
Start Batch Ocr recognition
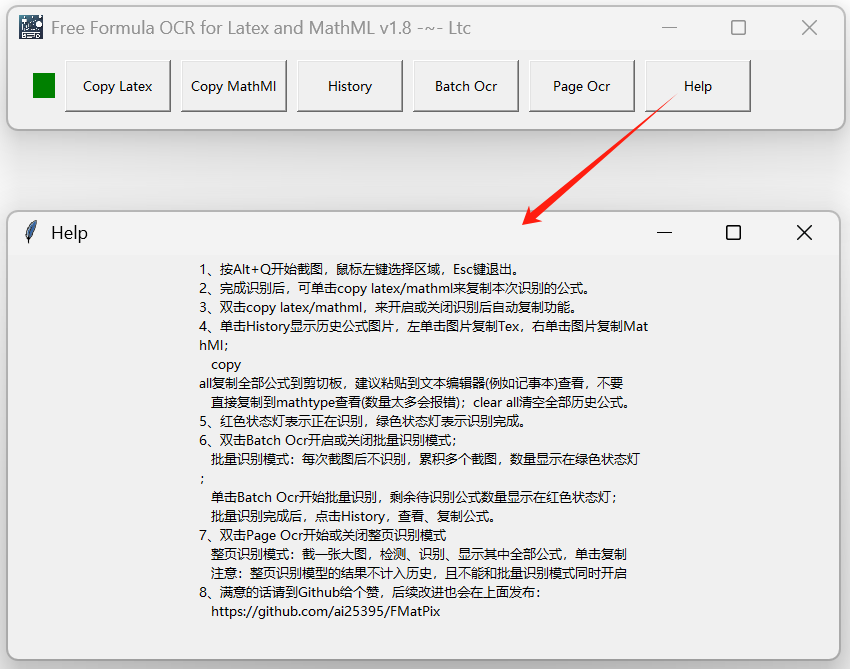tap(466, 86)
